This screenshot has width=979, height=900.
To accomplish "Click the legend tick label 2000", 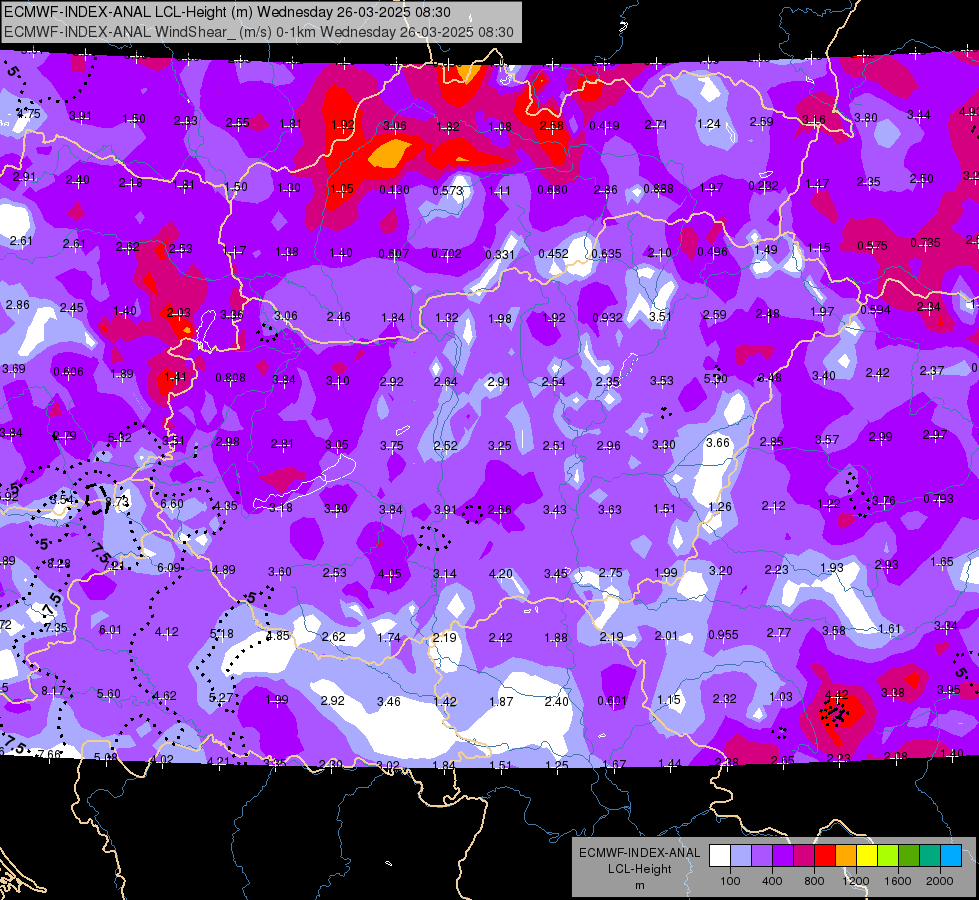I will click(x=940, y=881).
